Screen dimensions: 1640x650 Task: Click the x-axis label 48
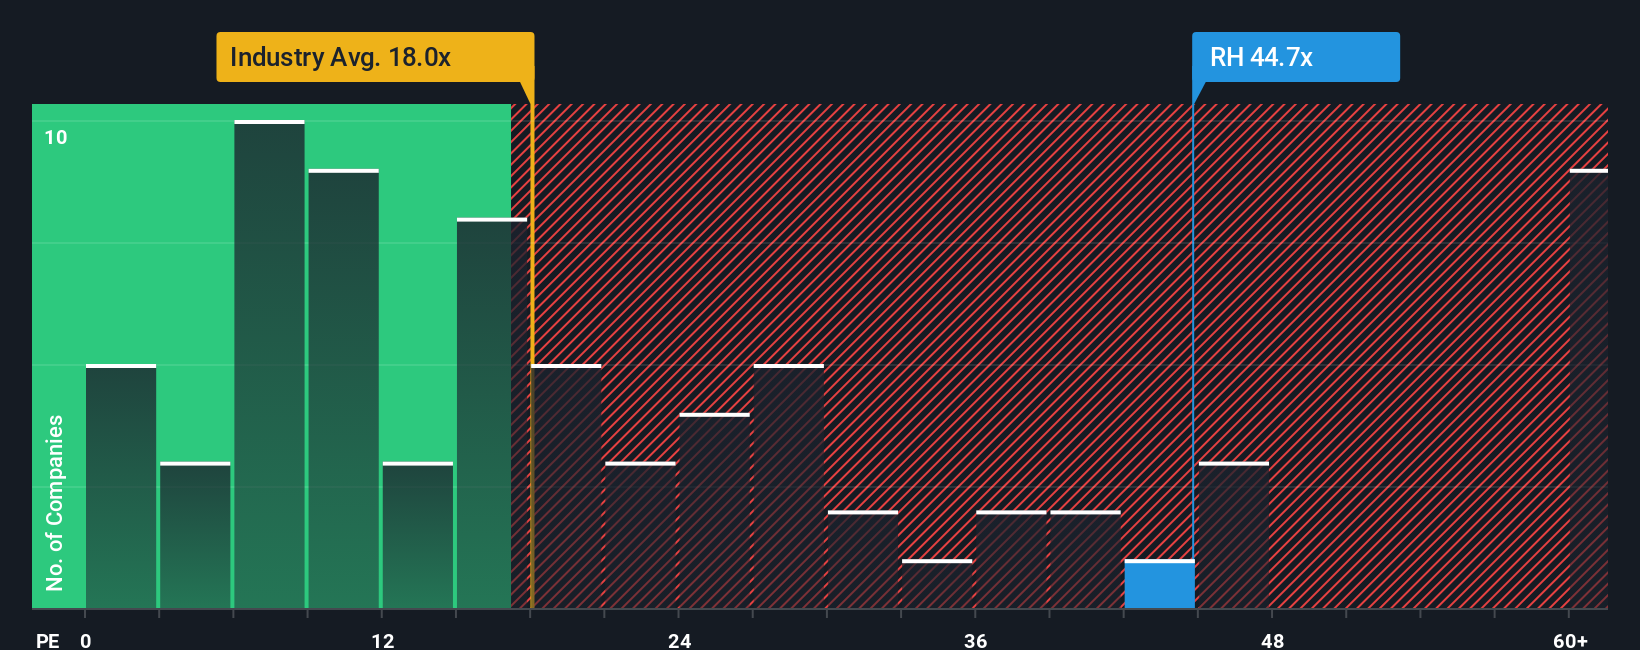tap(1272, 641)
